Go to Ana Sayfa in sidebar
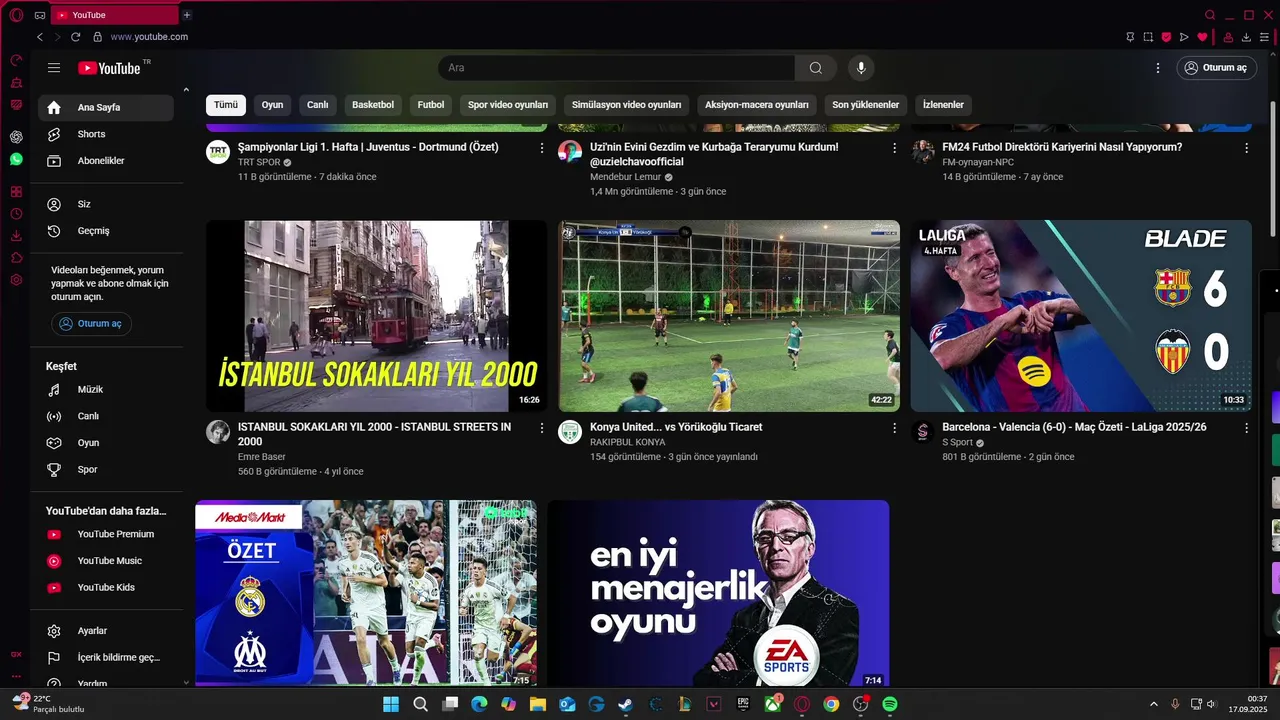Screen dimensions: 1280x720 [106, 107]
